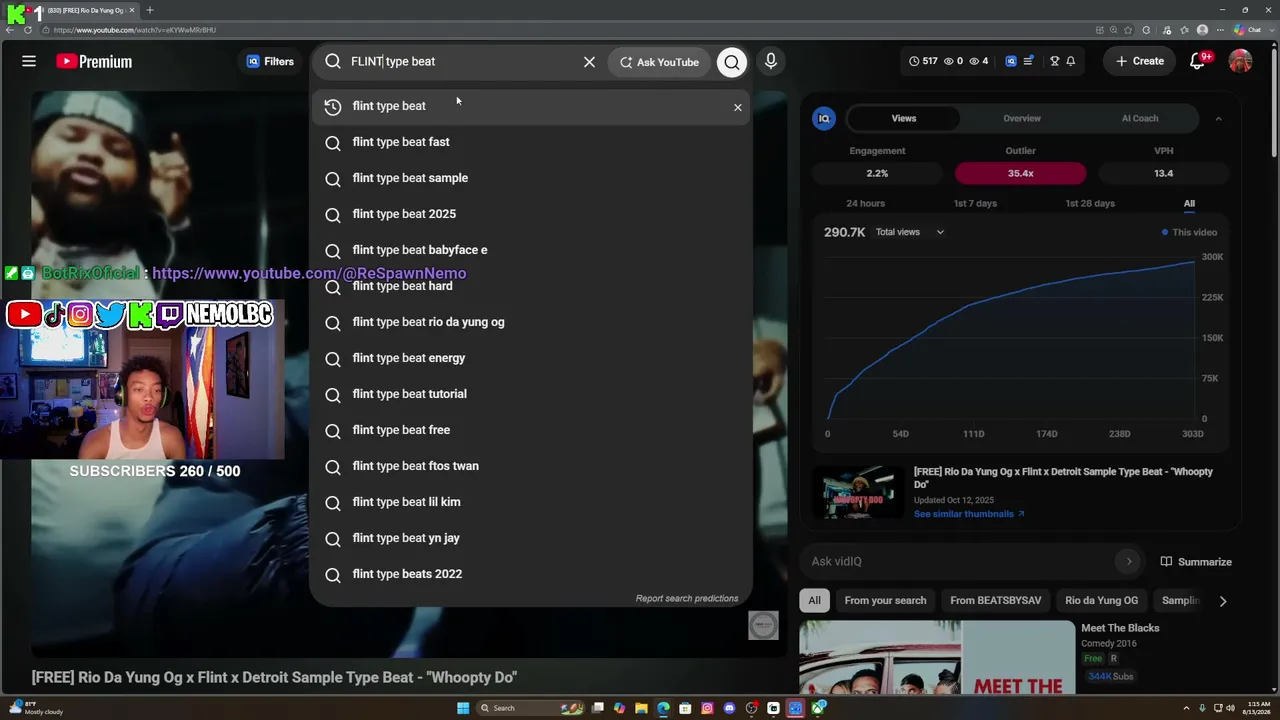
Task: Open YouTube notifications bell
Action: [1197, 62]
